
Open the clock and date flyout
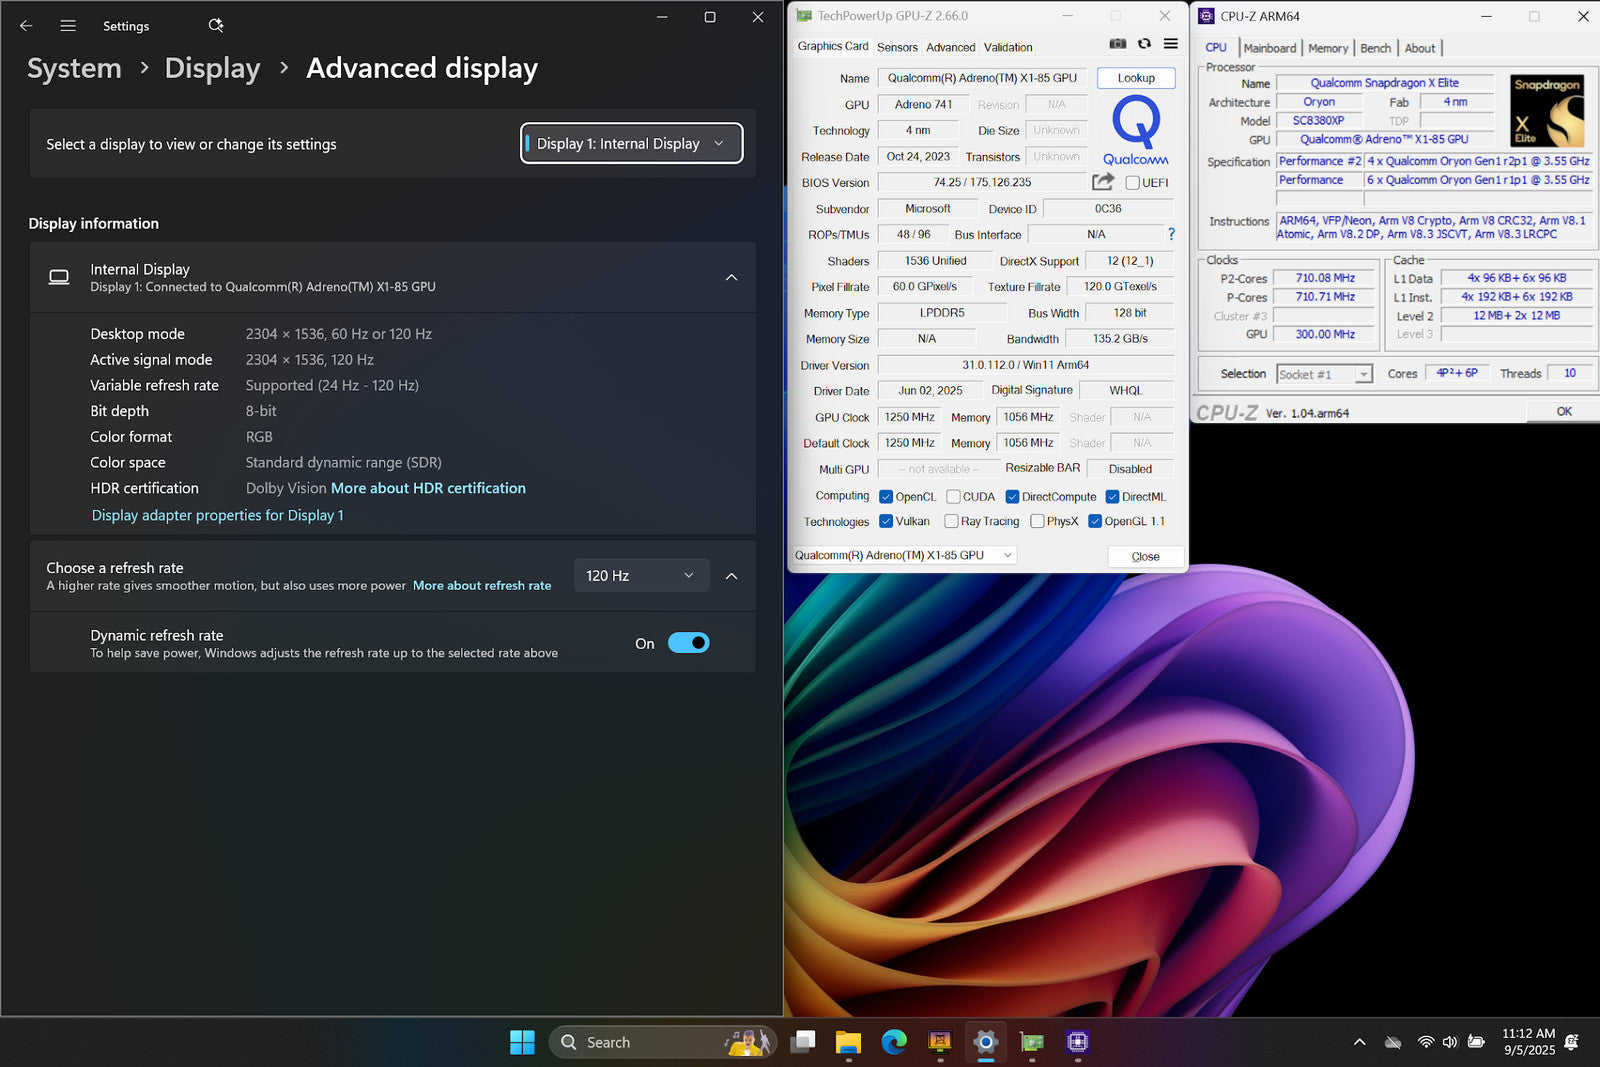pos(1528,1042)
